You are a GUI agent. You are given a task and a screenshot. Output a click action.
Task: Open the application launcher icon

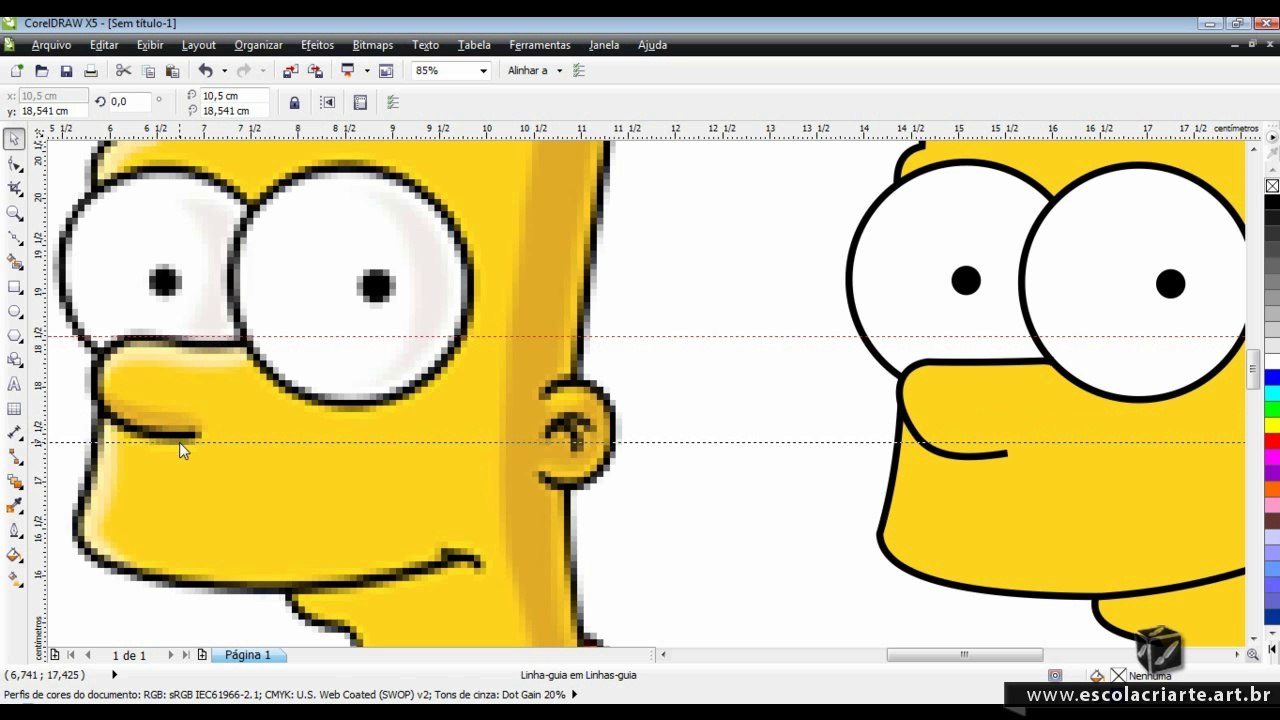click(x=348, y=71)
